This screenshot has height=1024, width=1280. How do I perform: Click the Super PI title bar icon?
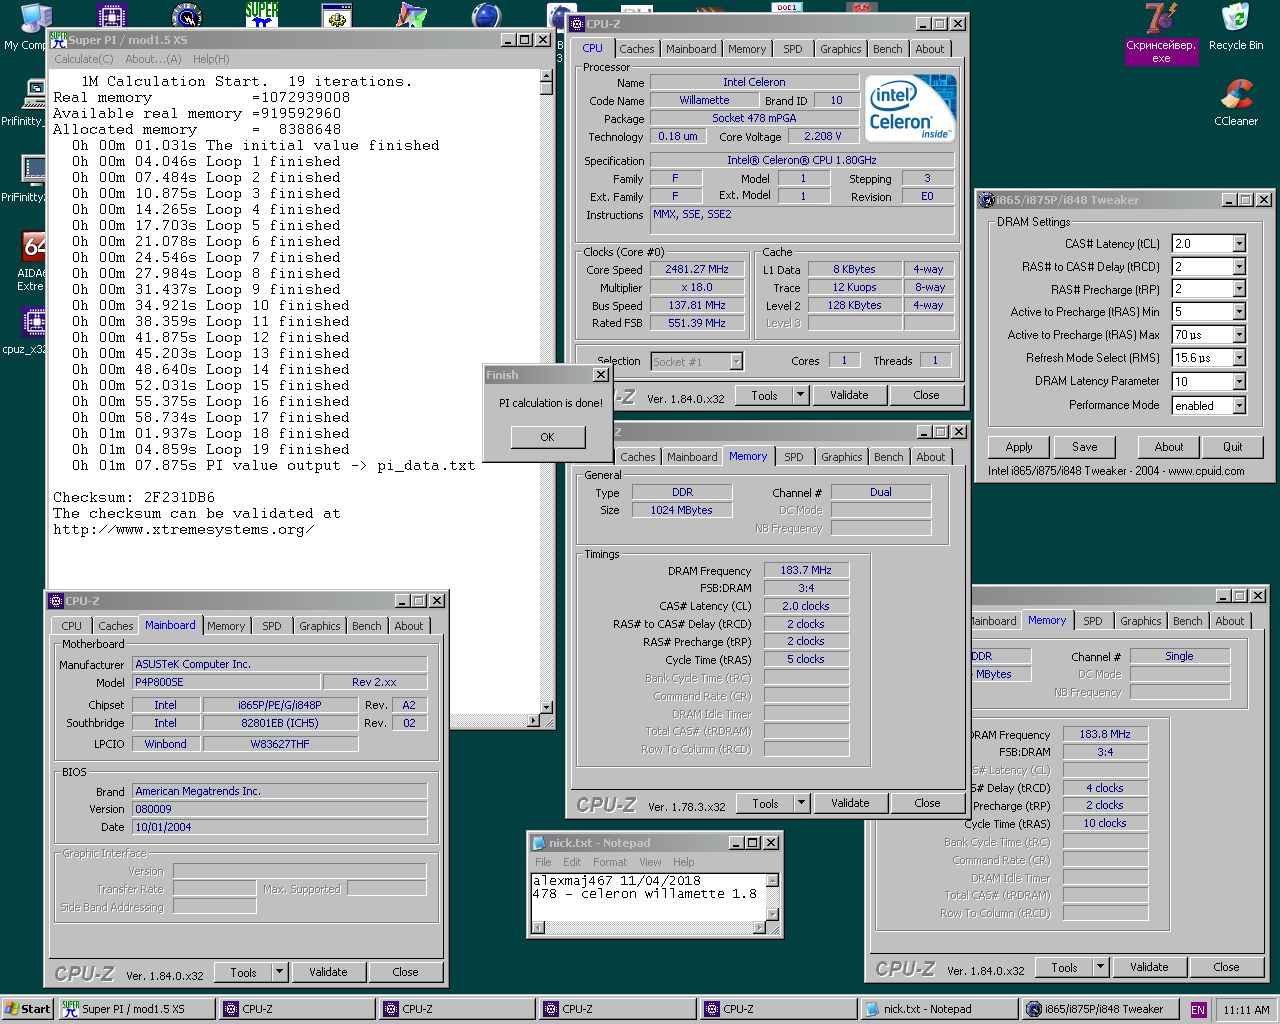click(x=59, y=40)
